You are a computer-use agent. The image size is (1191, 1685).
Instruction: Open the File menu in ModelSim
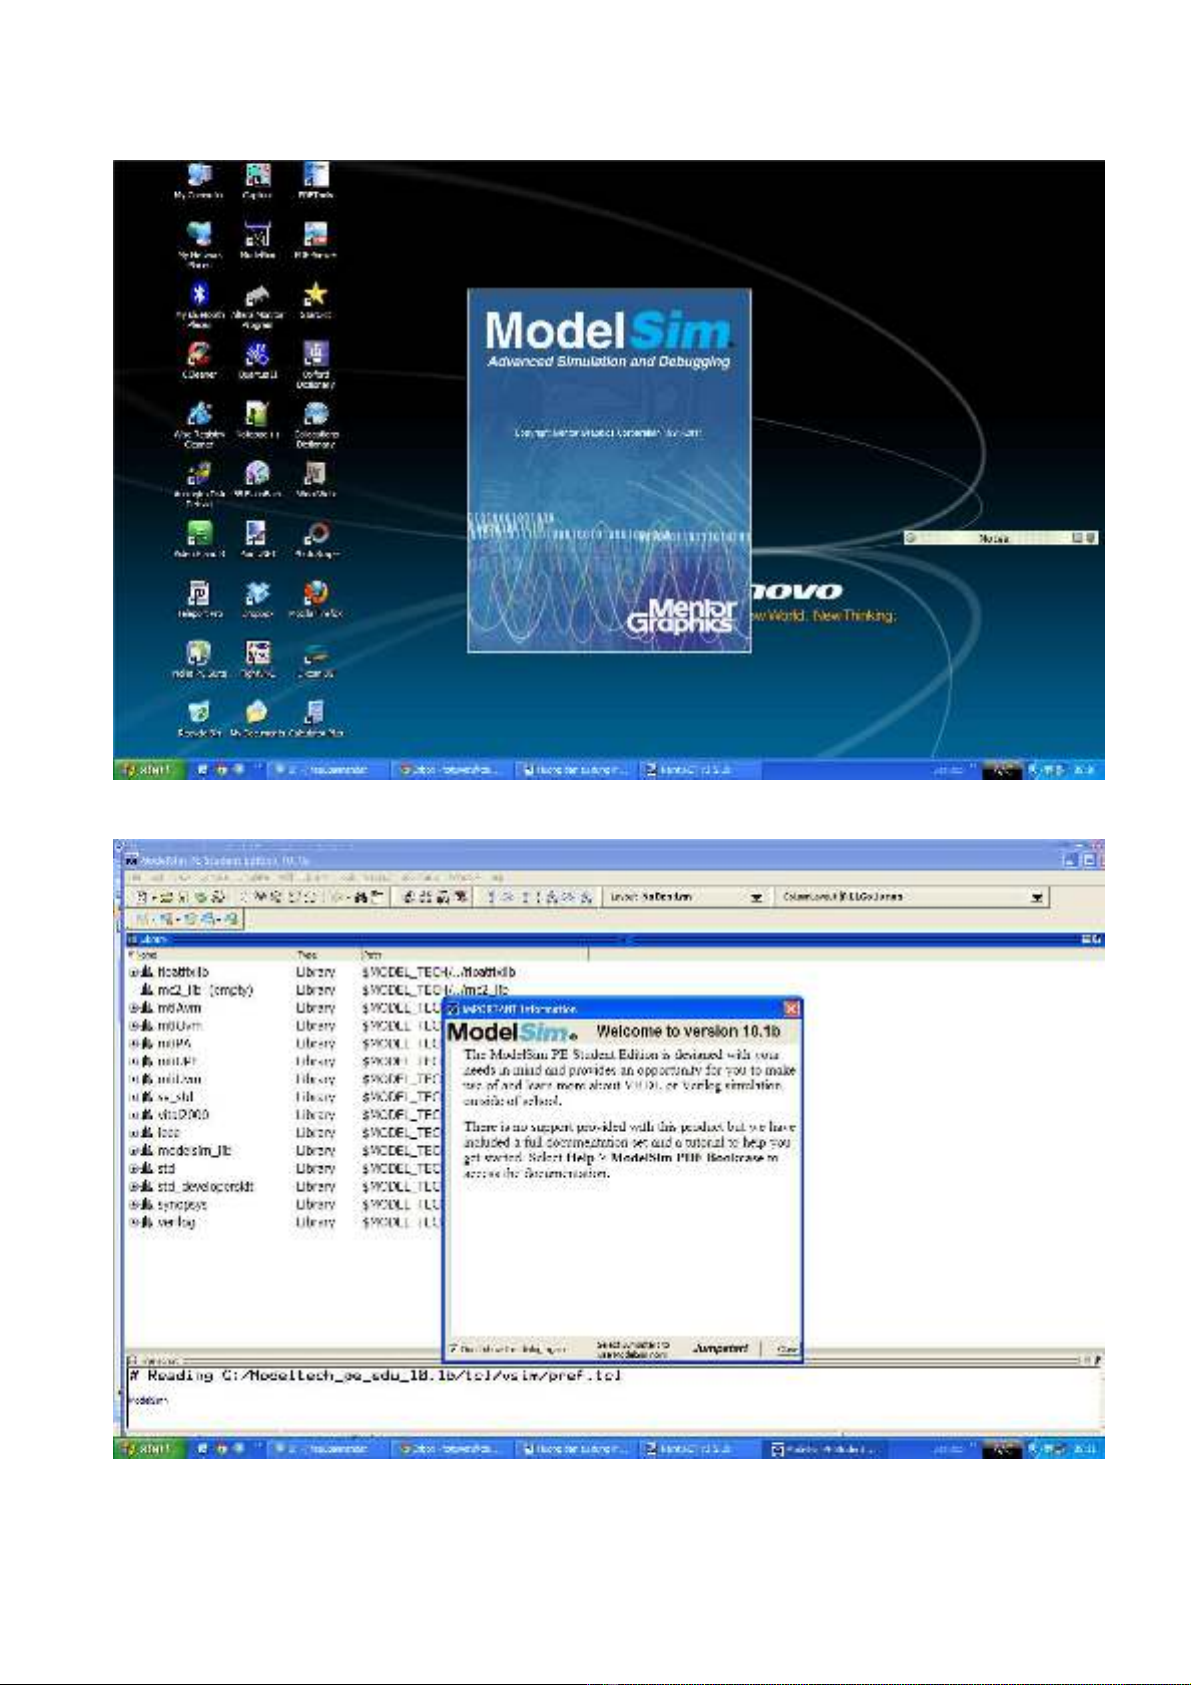(x=134, y=877)
